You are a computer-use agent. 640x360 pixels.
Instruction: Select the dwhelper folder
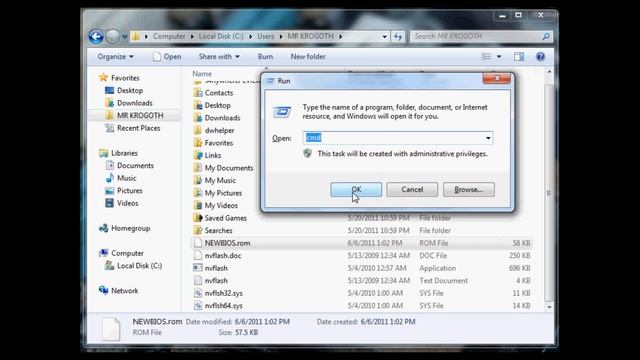[220, 131]
